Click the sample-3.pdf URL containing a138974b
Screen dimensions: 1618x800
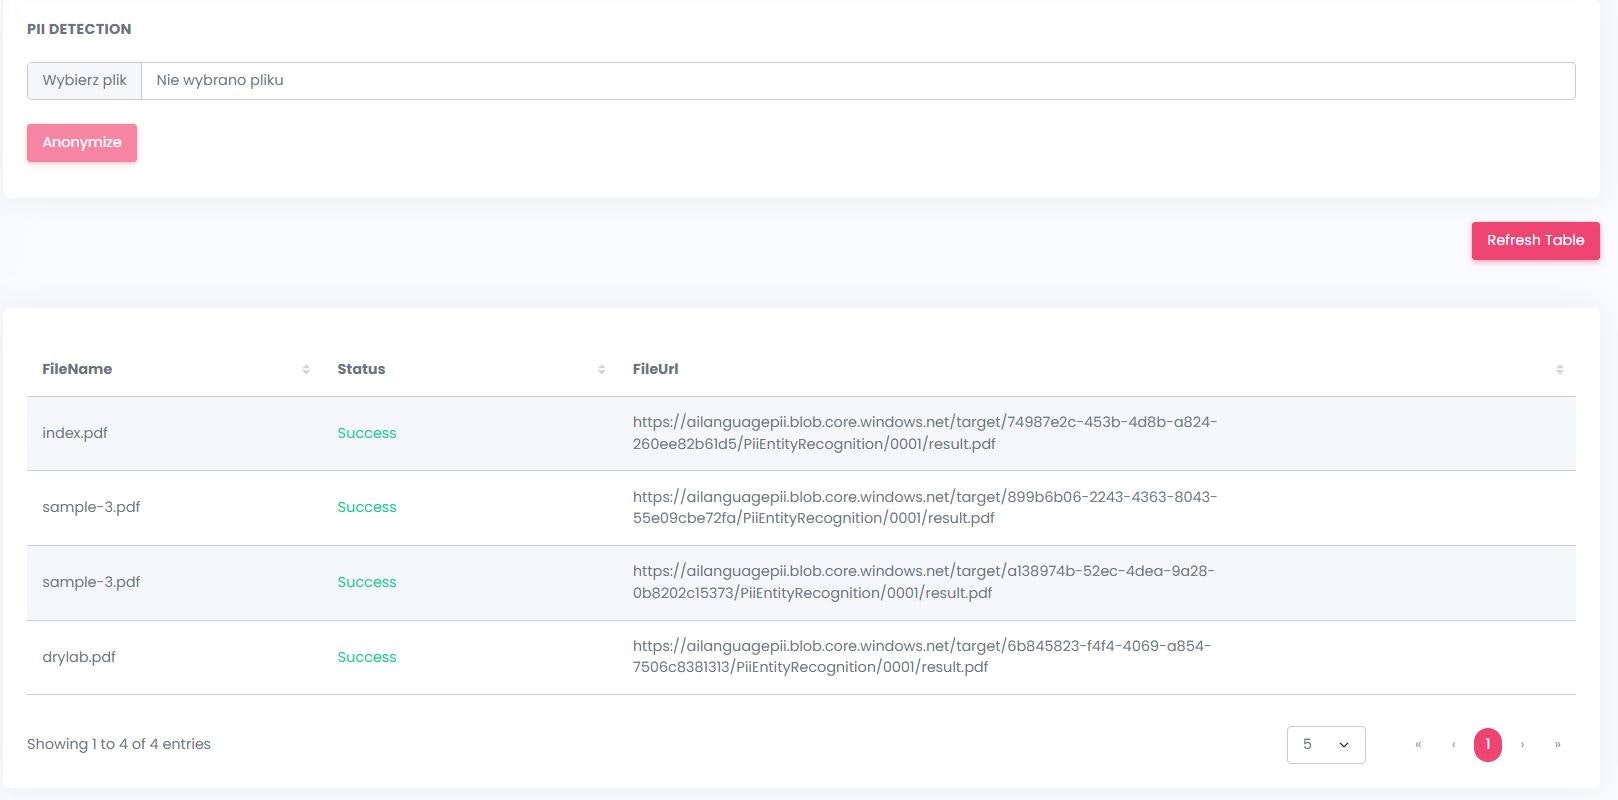click(x=924, y=583)
